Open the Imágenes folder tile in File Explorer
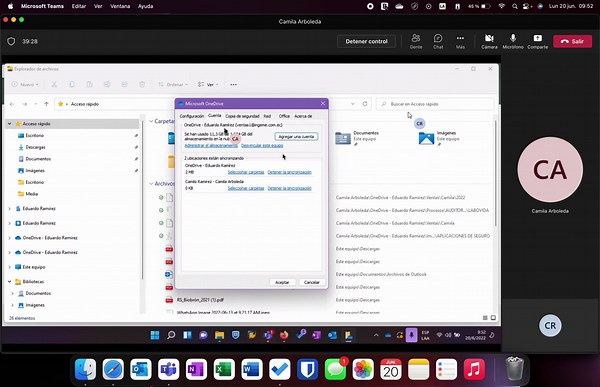The height and width of the screenshot is (387, 600). coord(438,138)
